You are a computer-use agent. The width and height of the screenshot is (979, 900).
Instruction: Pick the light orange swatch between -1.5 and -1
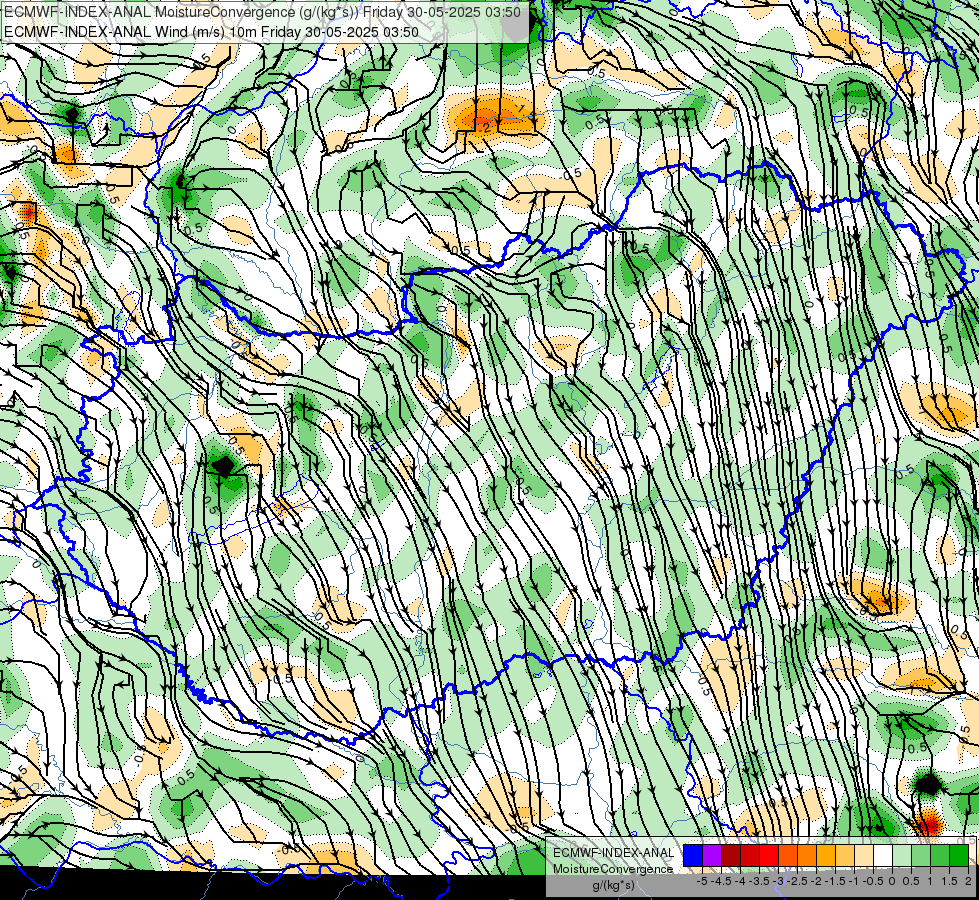click(845, 855)
